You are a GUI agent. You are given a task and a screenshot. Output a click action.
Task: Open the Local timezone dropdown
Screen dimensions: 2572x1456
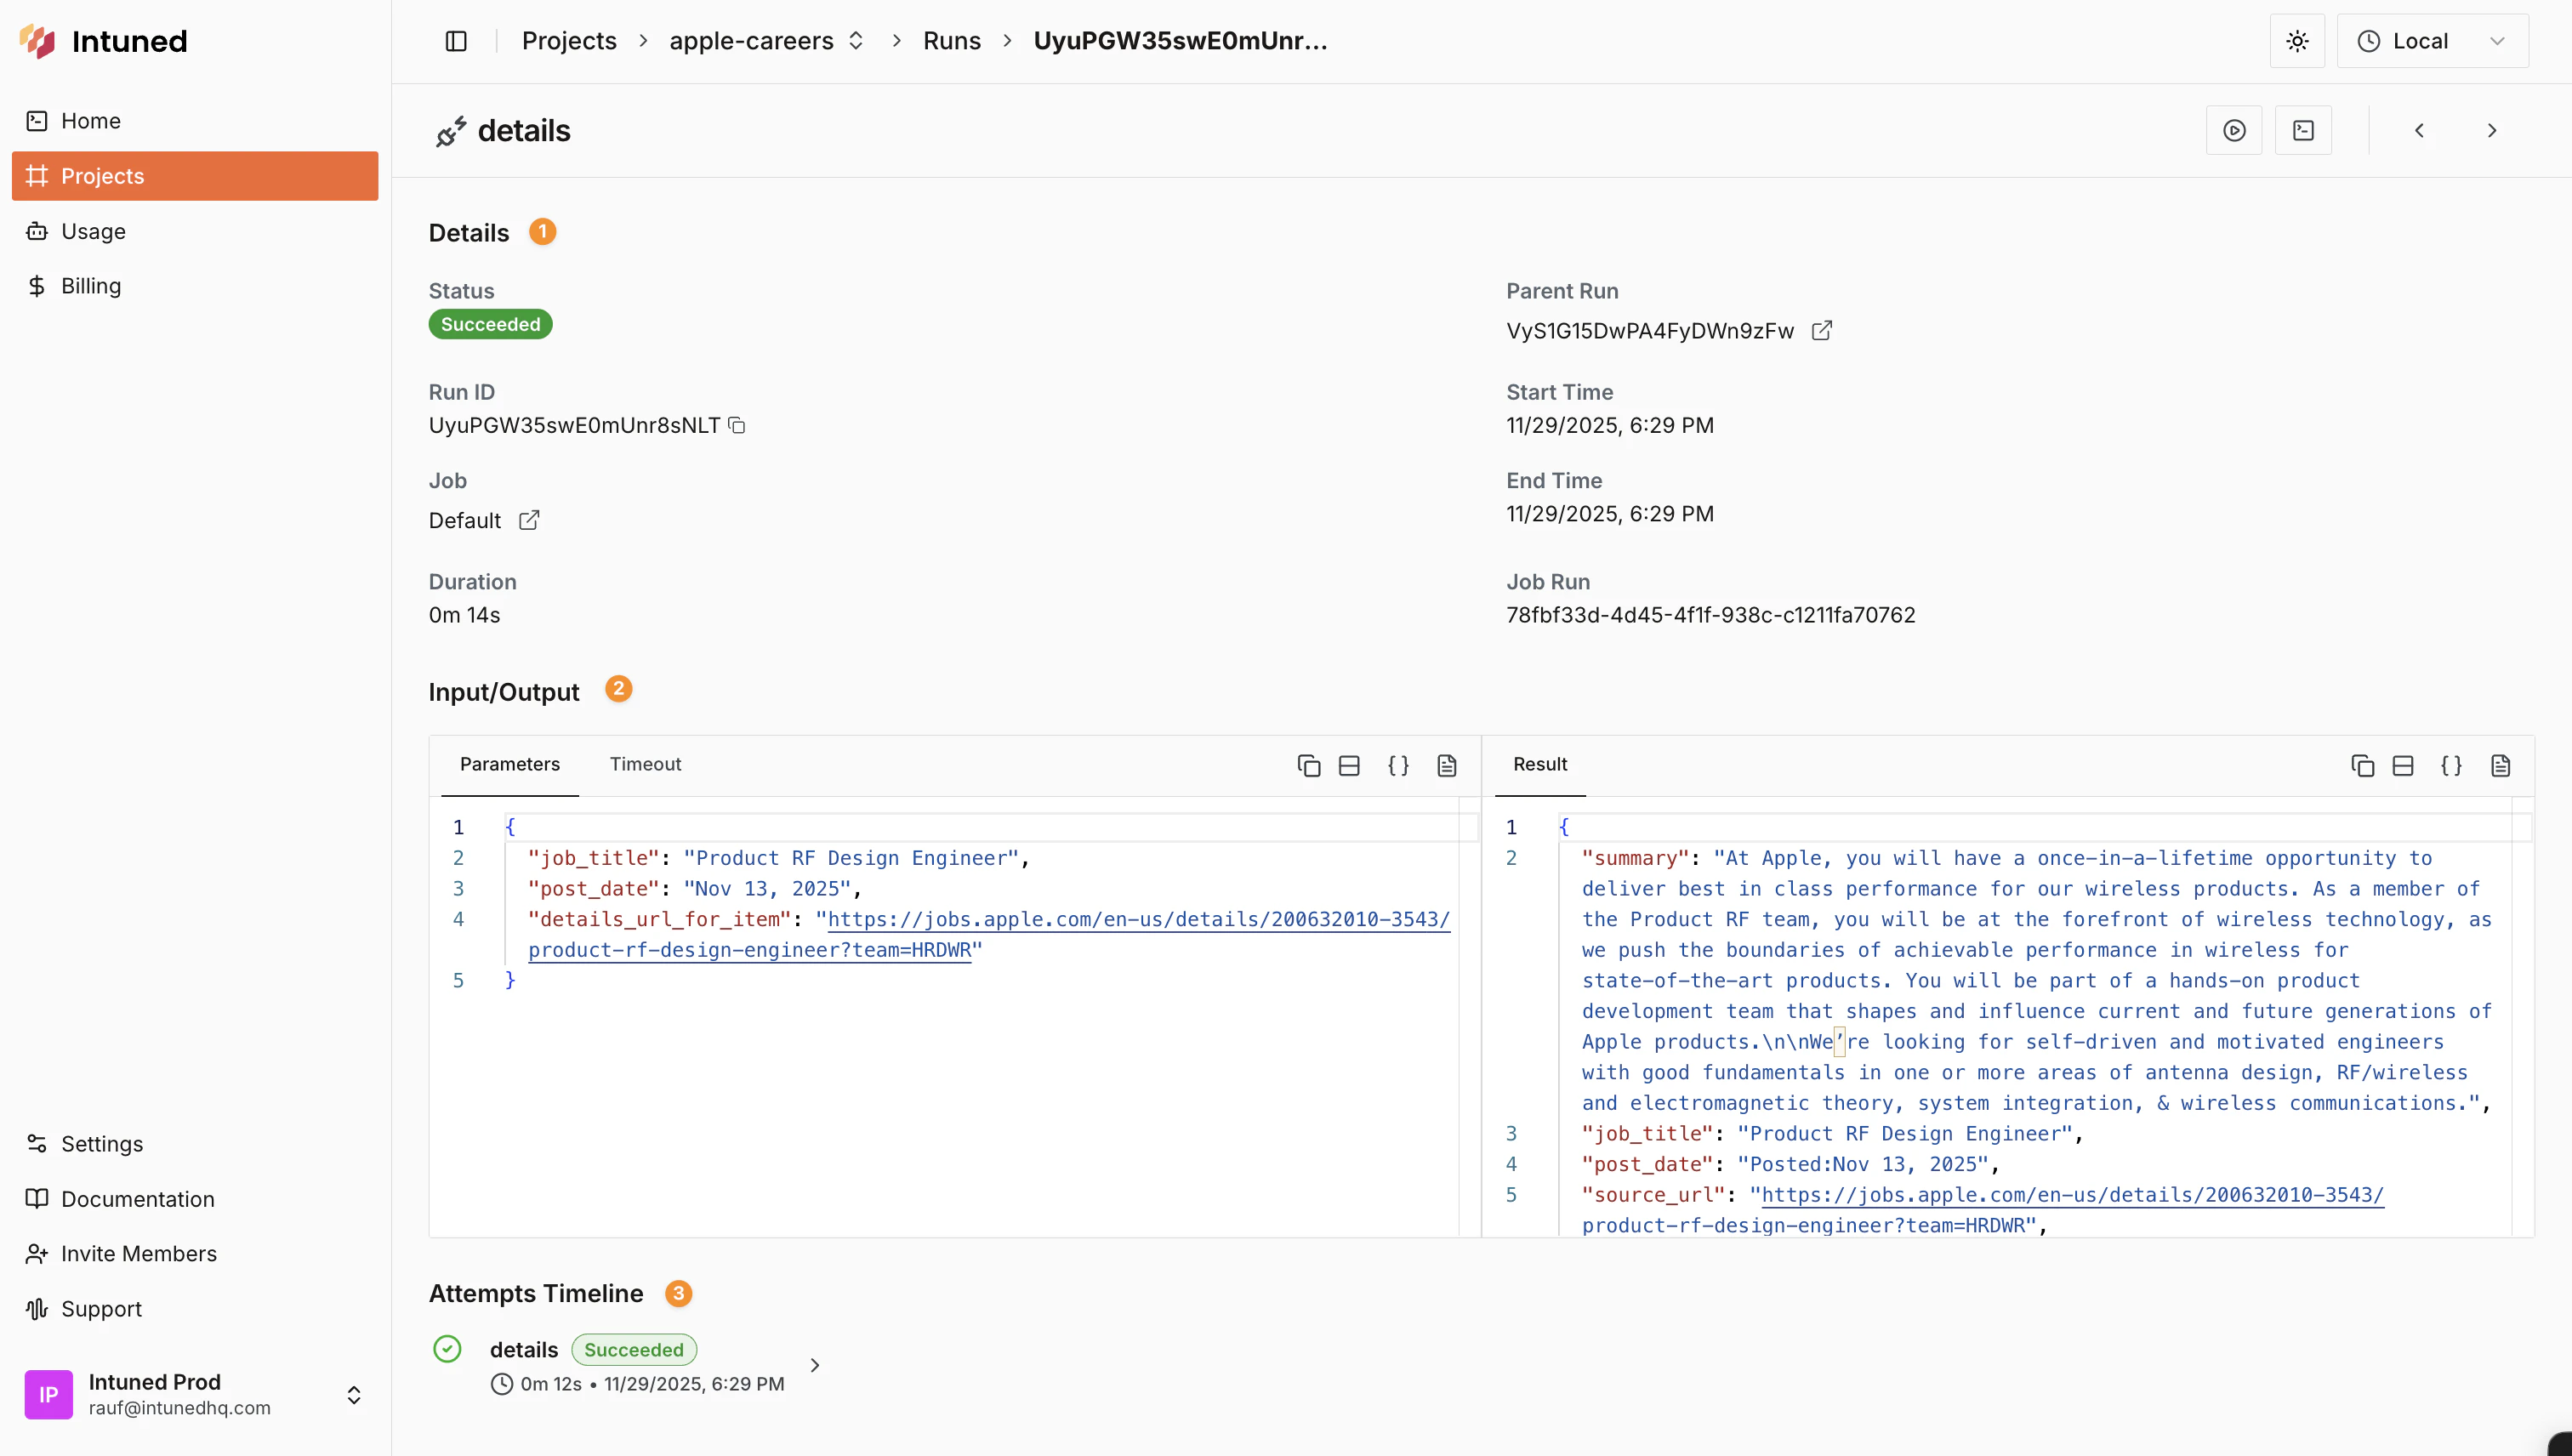2433,41
